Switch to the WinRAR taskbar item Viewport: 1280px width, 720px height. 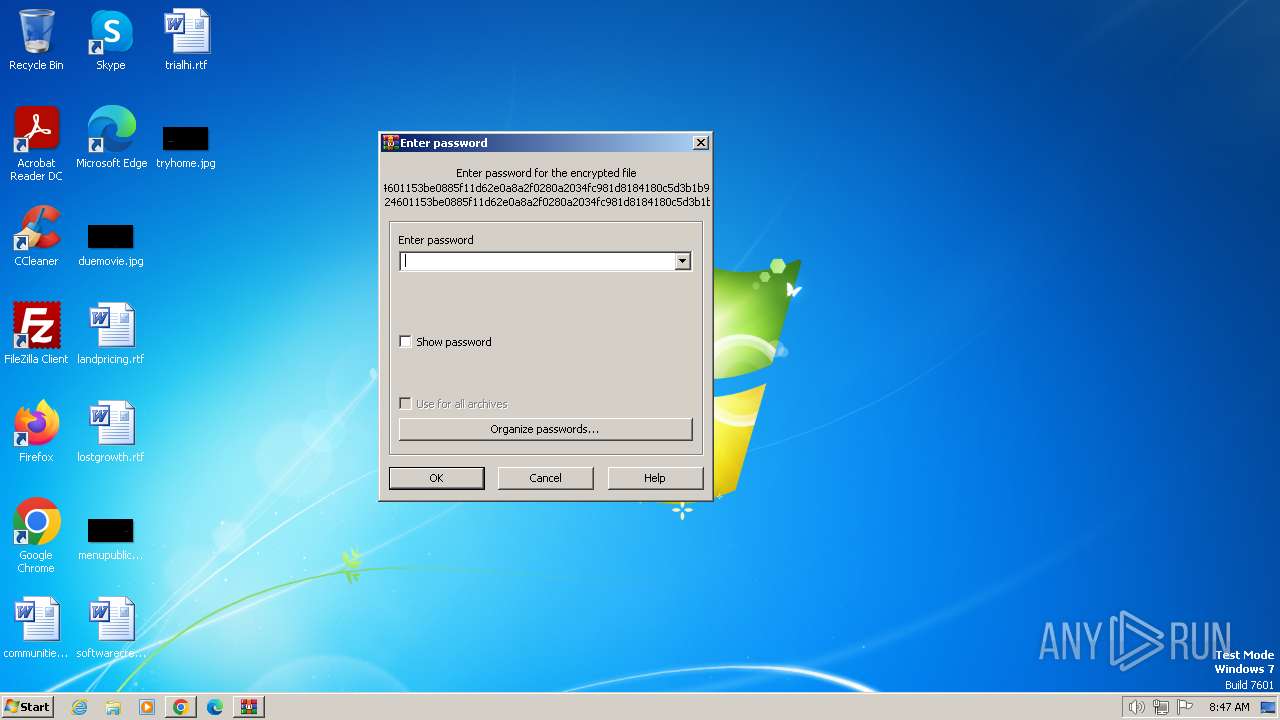click(249, 707)
